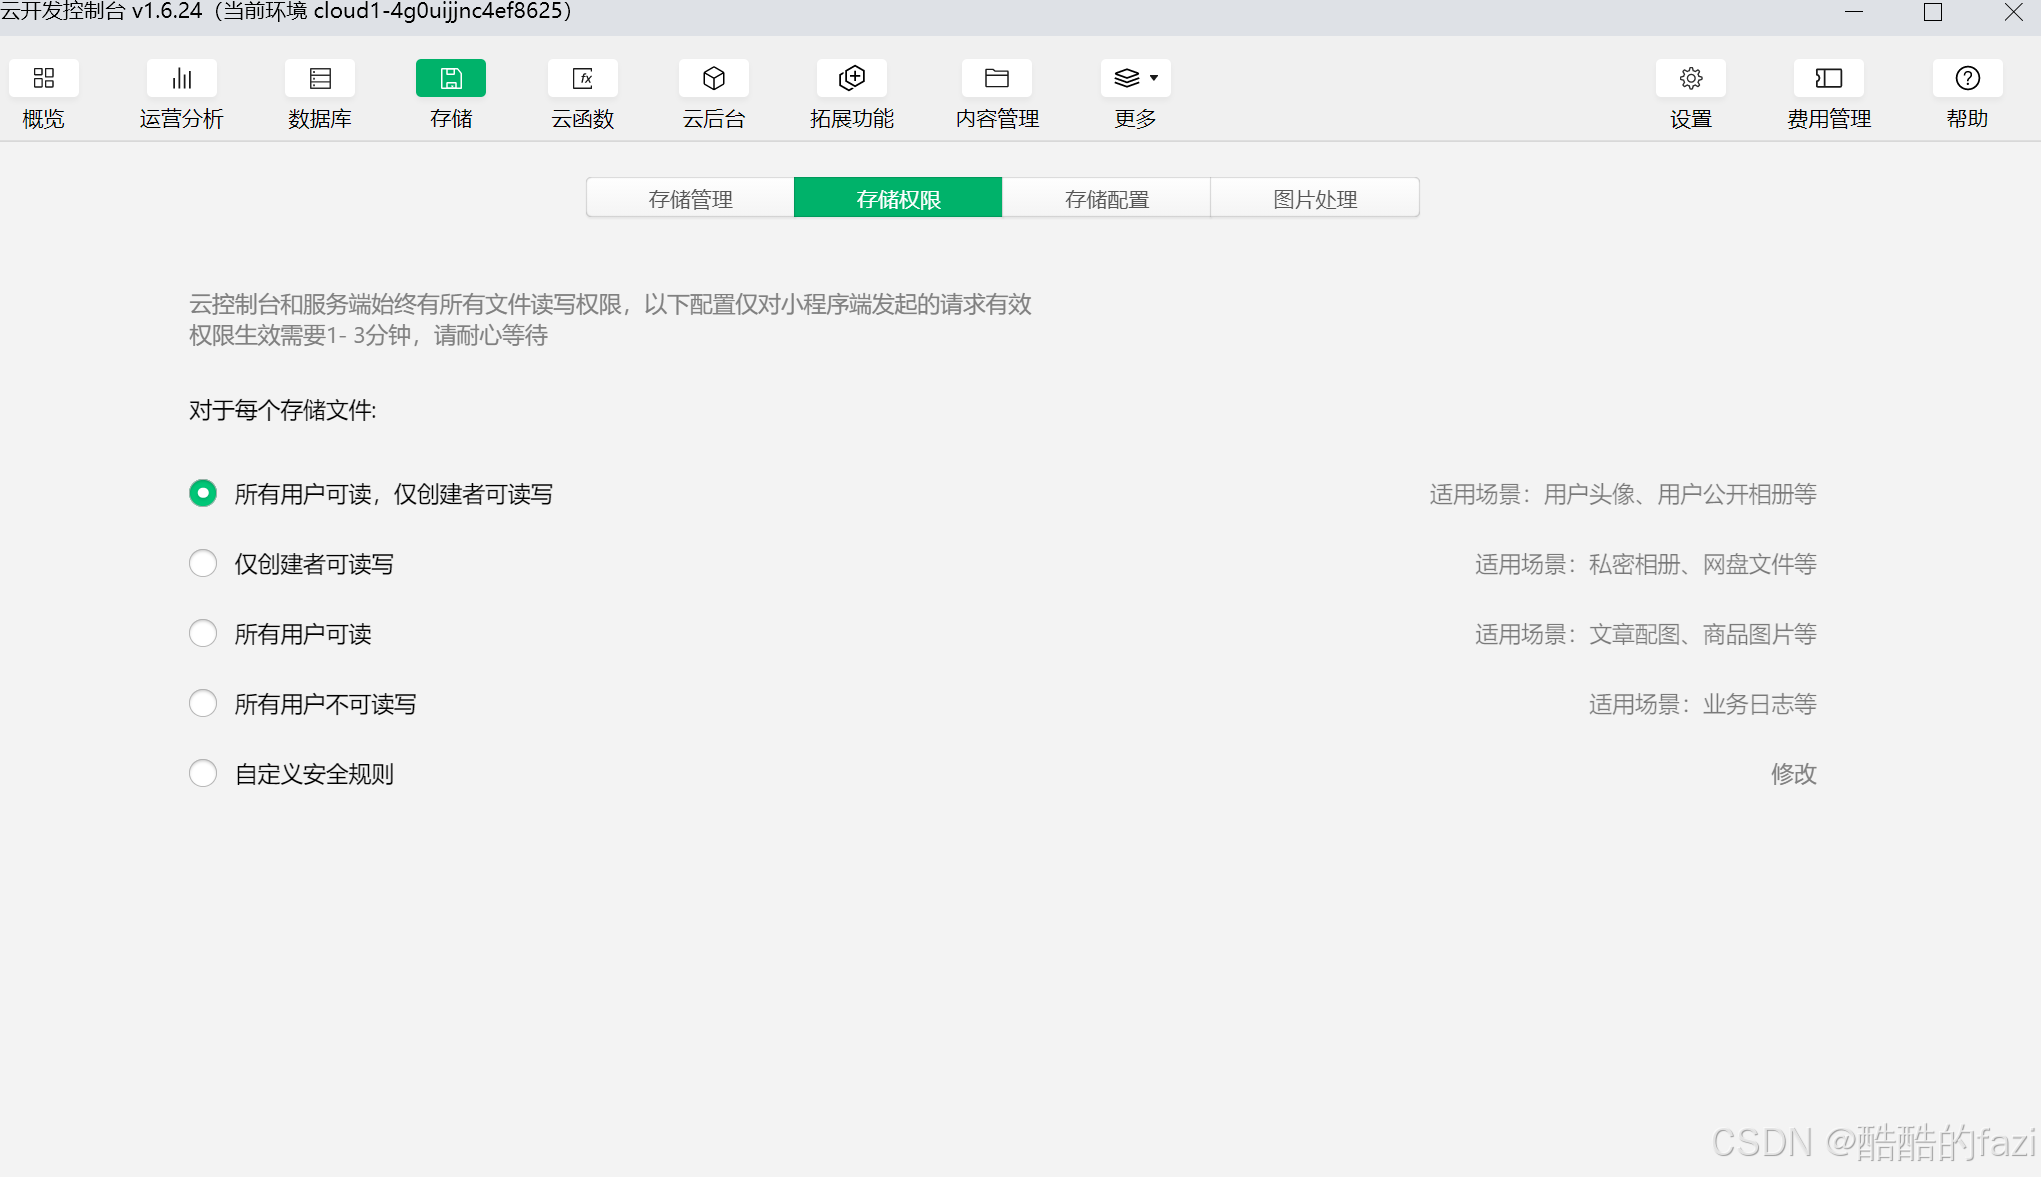Select 所有用户不可读写 radio option

pyautogui.click(x=203, y=704)
